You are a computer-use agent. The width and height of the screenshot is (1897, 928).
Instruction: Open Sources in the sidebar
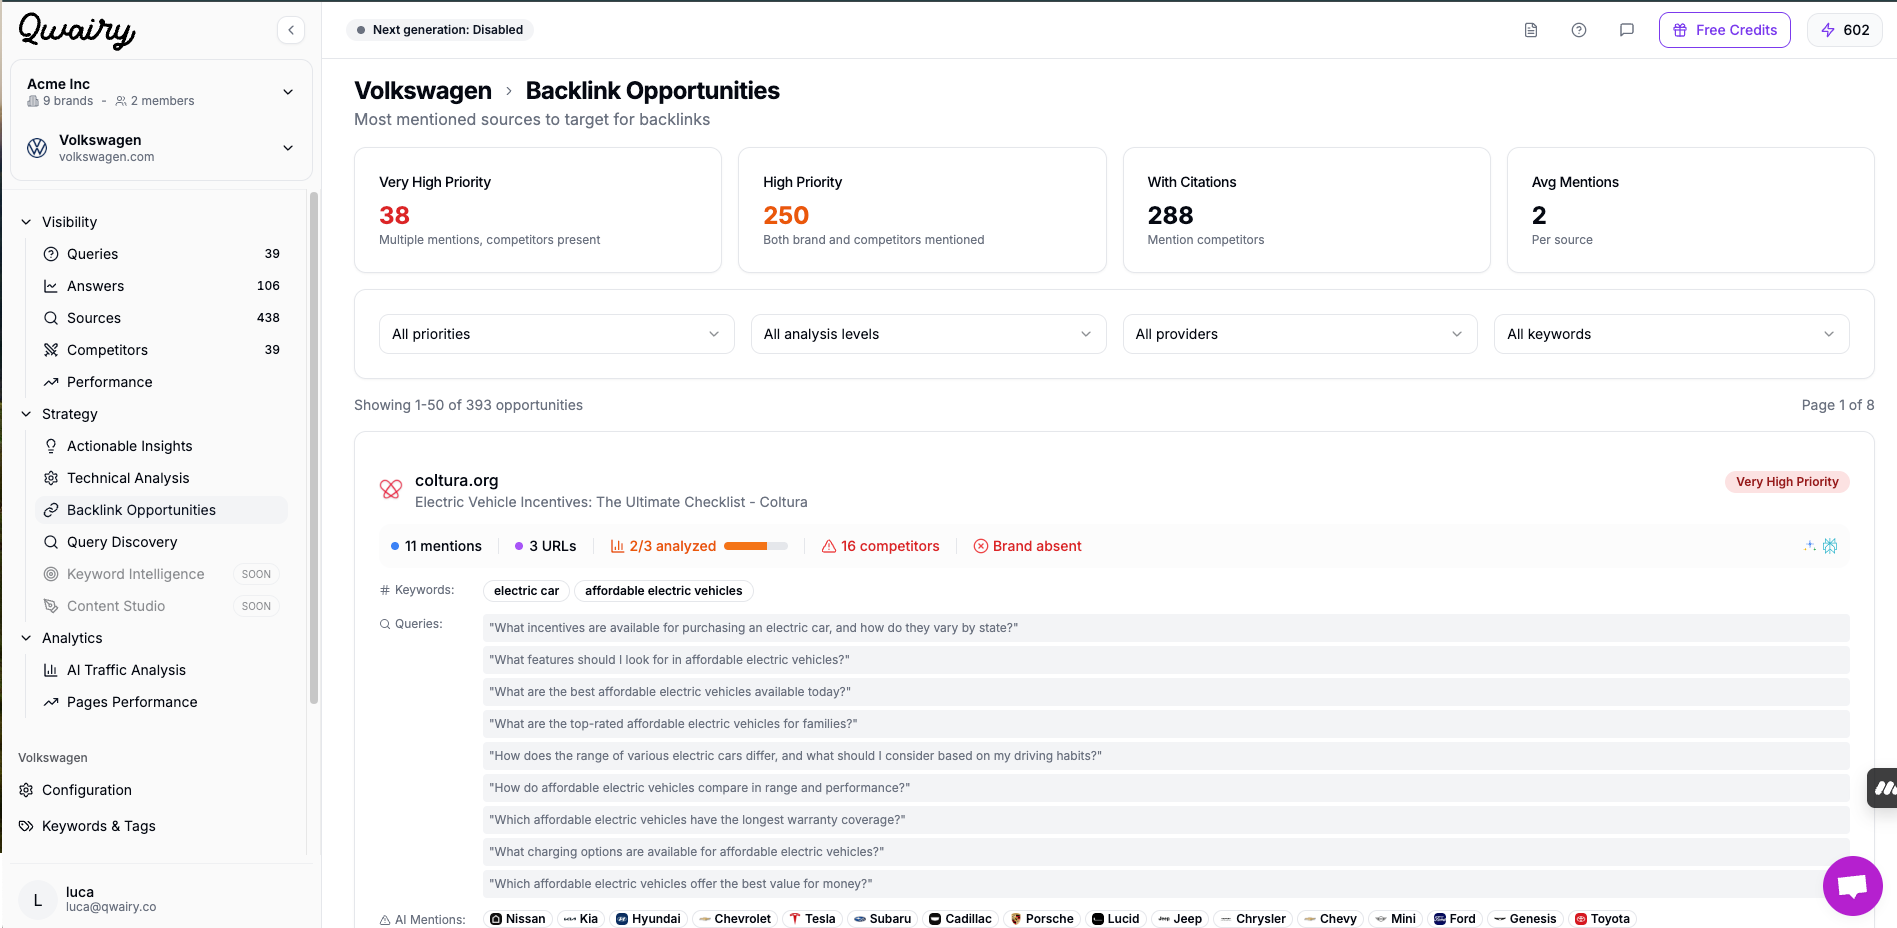161,318
